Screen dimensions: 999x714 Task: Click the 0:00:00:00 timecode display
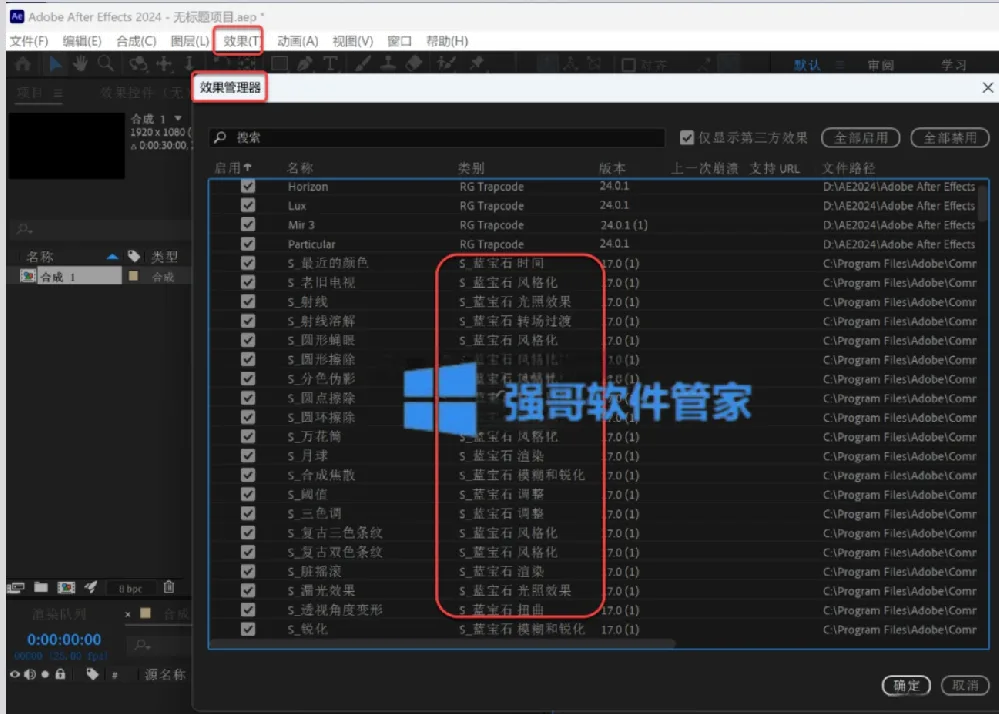tap(64, 639)
